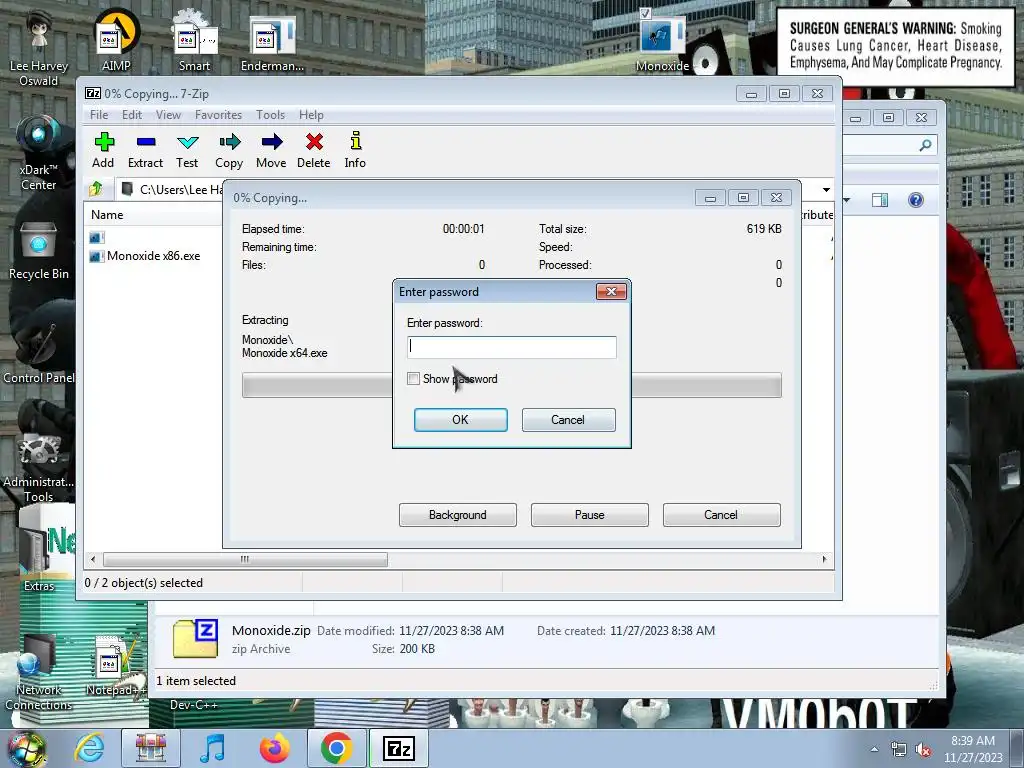Click the Delete toolbar icon
The height and width of the screenshot is (768, 1024).
313,150
